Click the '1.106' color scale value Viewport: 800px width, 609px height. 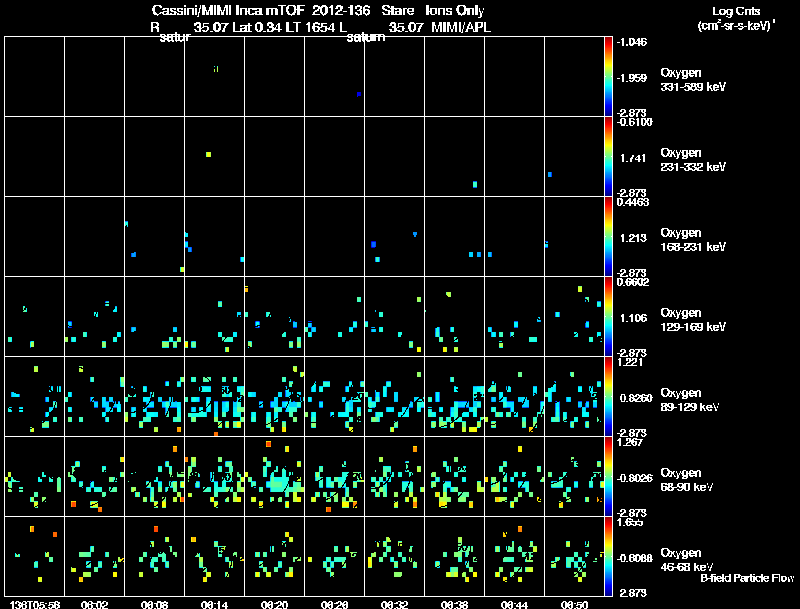[633, 318]
